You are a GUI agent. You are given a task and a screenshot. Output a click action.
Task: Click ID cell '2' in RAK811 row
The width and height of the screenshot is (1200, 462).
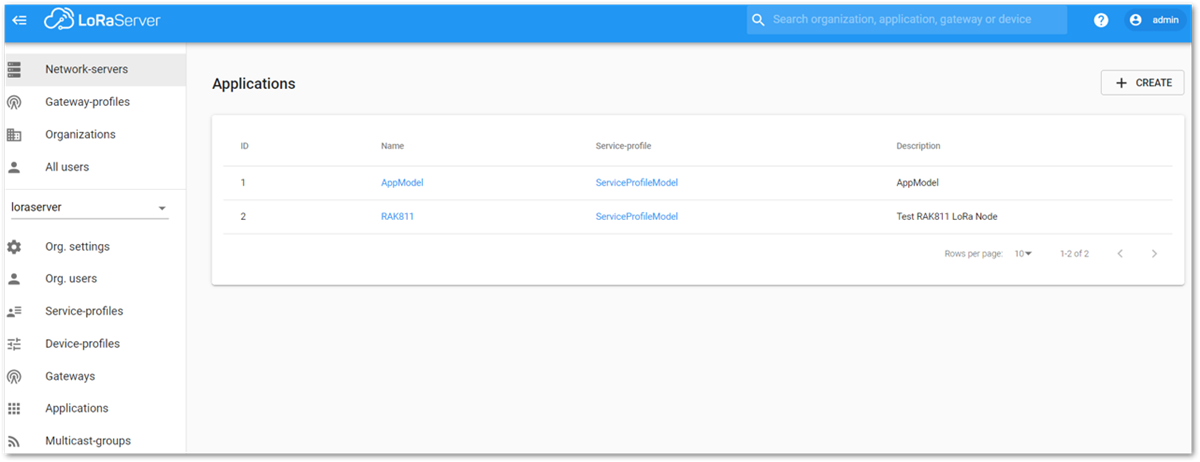point(243,216)
